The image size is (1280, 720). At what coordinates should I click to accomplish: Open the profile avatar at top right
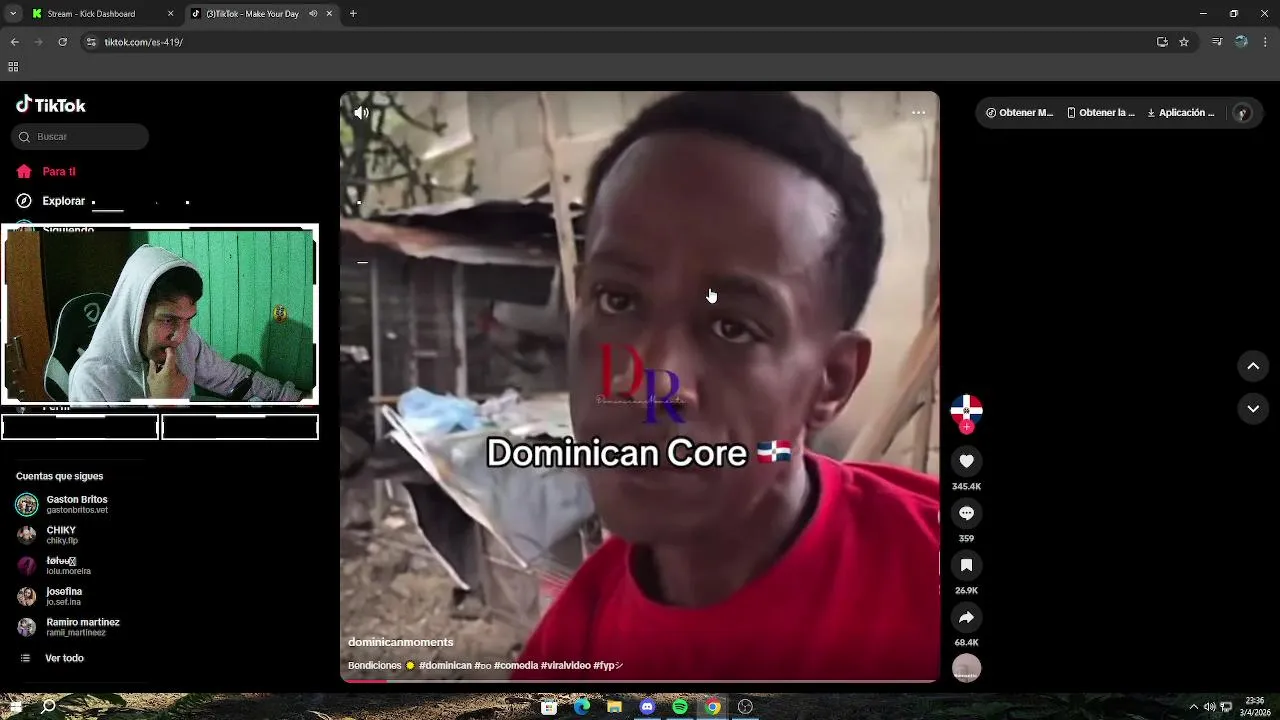pyautogui.click(x=1242, y=113)
